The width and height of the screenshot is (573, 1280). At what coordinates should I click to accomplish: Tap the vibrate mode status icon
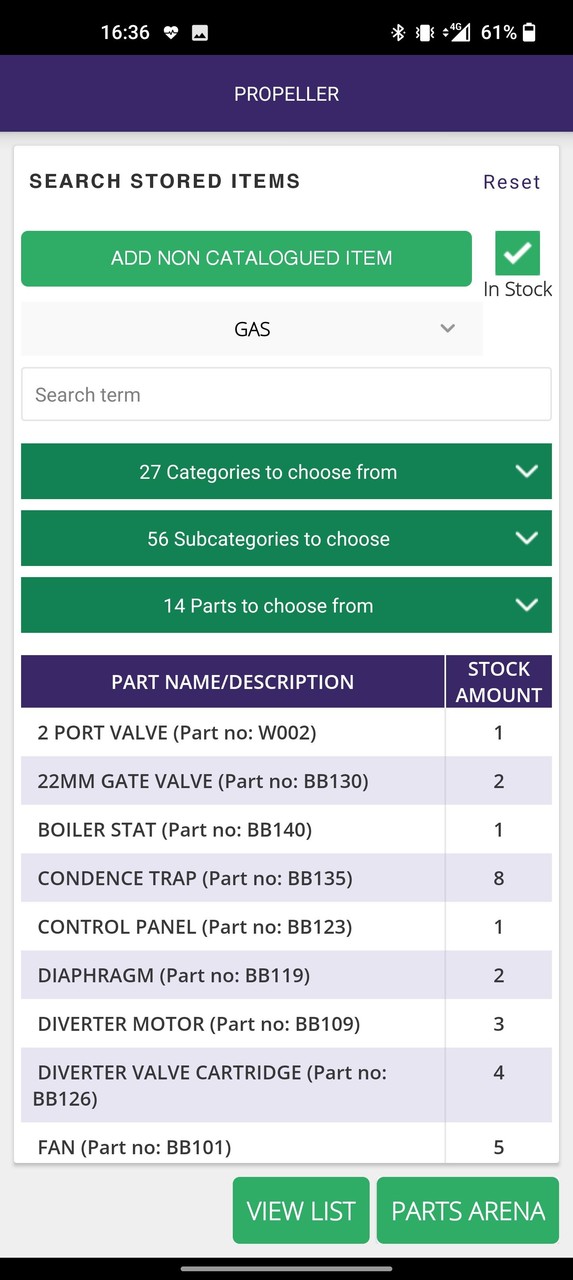pyautogui.click(x=425, y=32)
